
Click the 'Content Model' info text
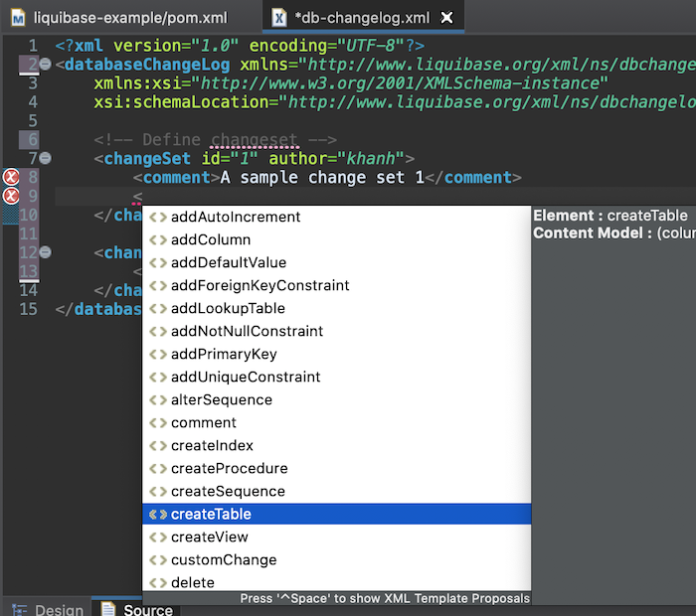click(614, 233)
